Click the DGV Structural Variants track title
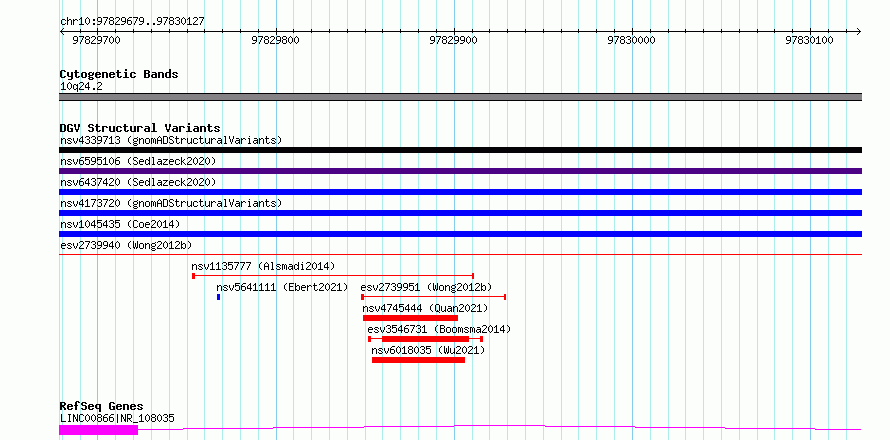 pos(140,128)
